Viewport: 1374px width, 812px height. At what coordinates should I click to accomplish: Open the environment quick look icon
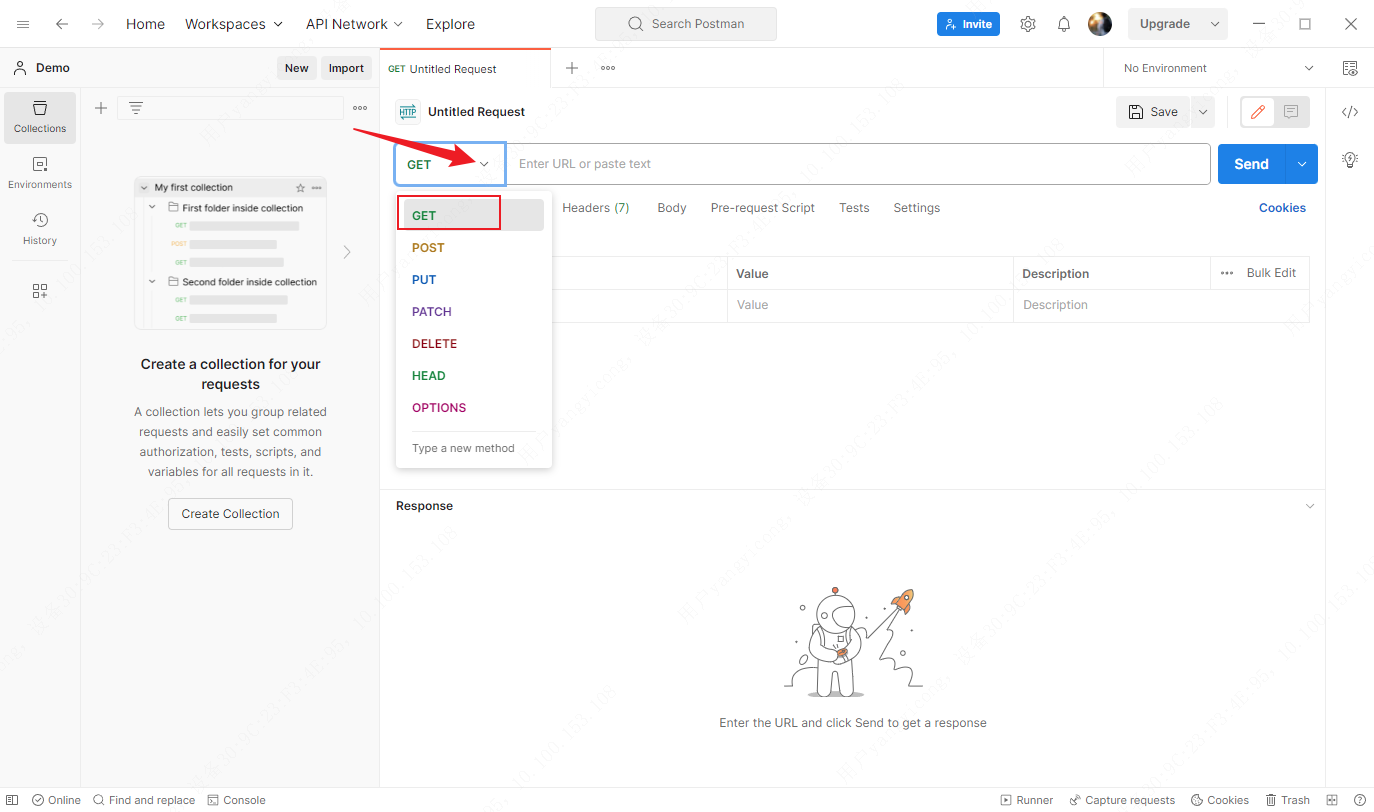coord(1350,68)
